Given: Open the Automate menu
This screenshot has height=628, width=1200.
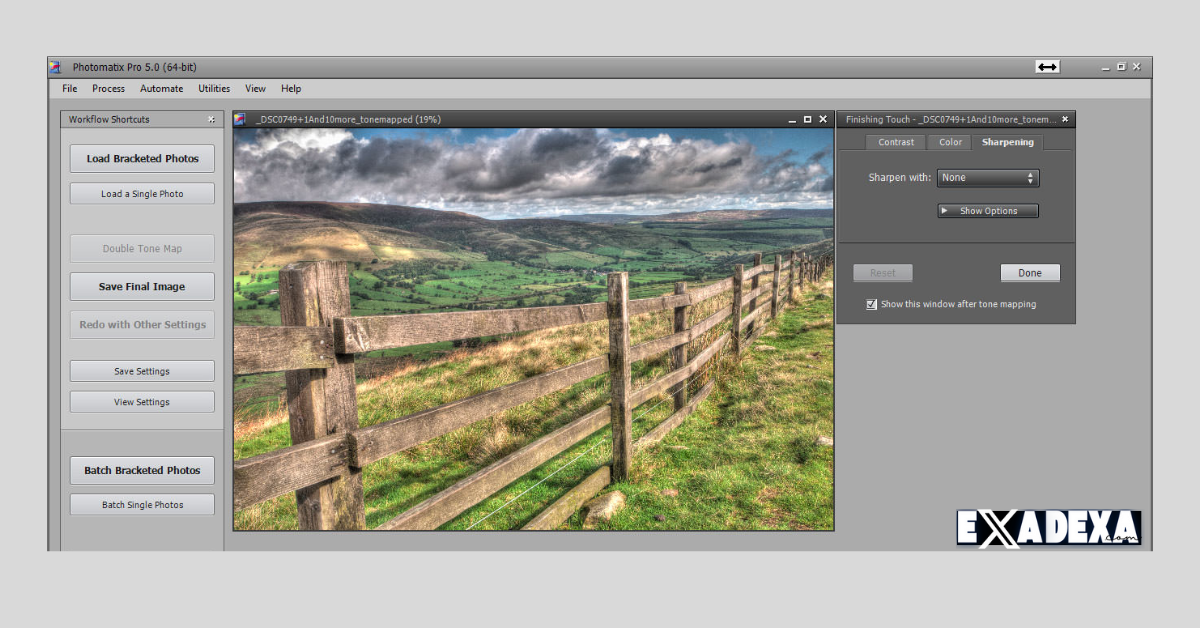Looking at the screenshot, I should (x=161, y=88).
